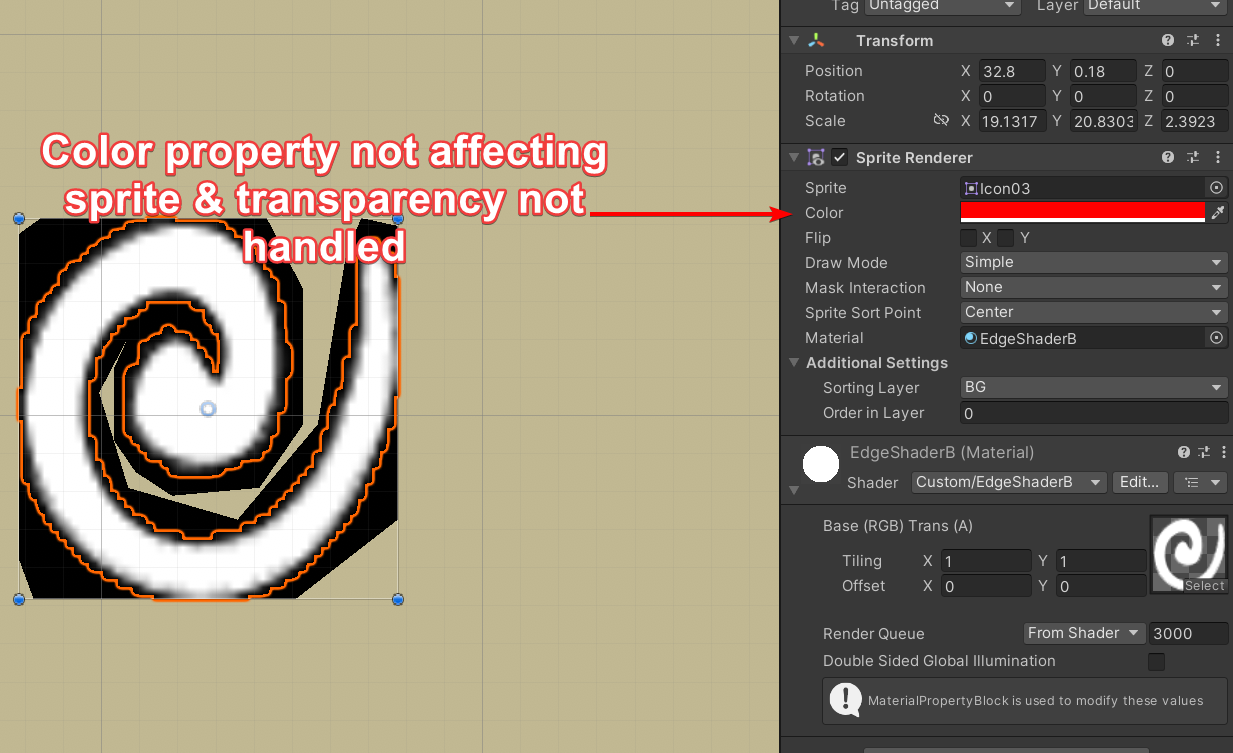Image resolution: width=1233 pixels, height=753 pixels.
Task: Click the constrain scale link icon
Action: (941, 119)
